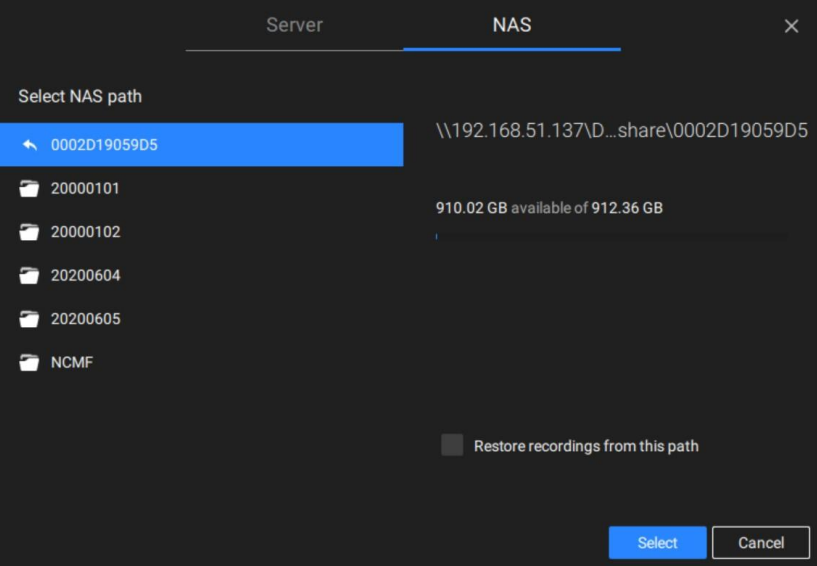Click the folder icon for 20000101

(x=29, y=189)
